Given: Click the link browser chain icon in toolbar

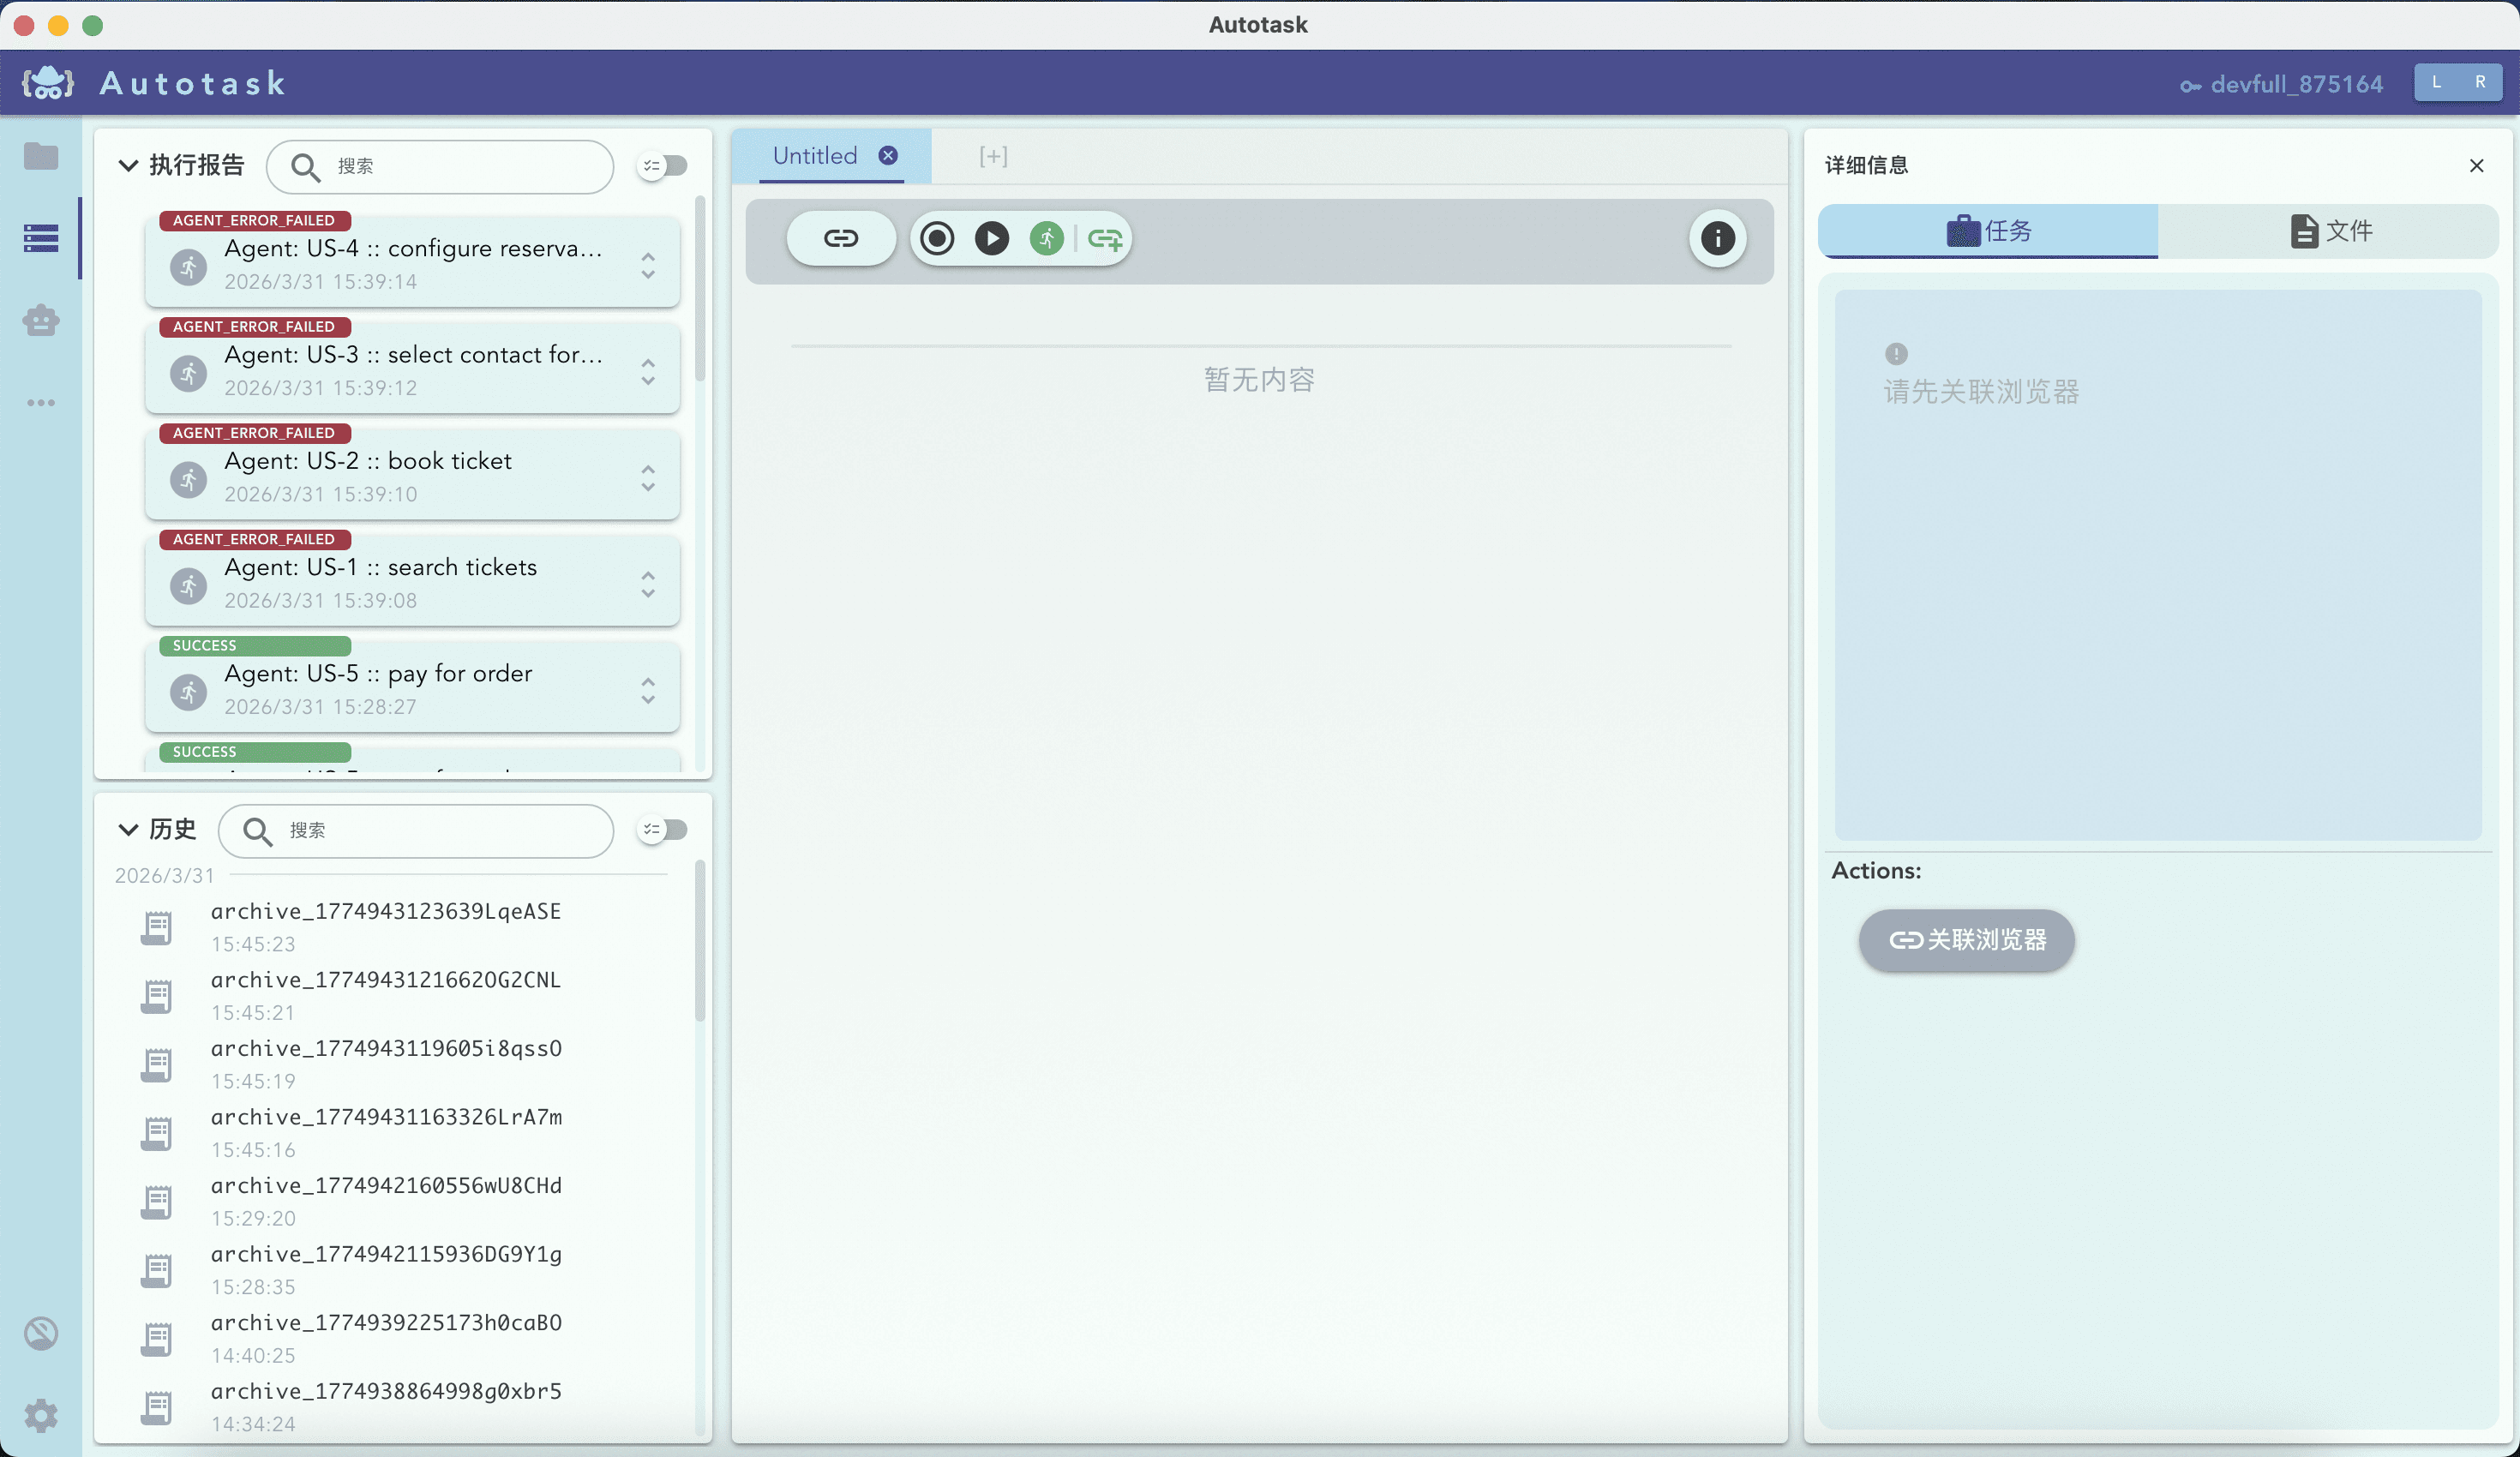Looking at the screenshot, I should [840, 238].
